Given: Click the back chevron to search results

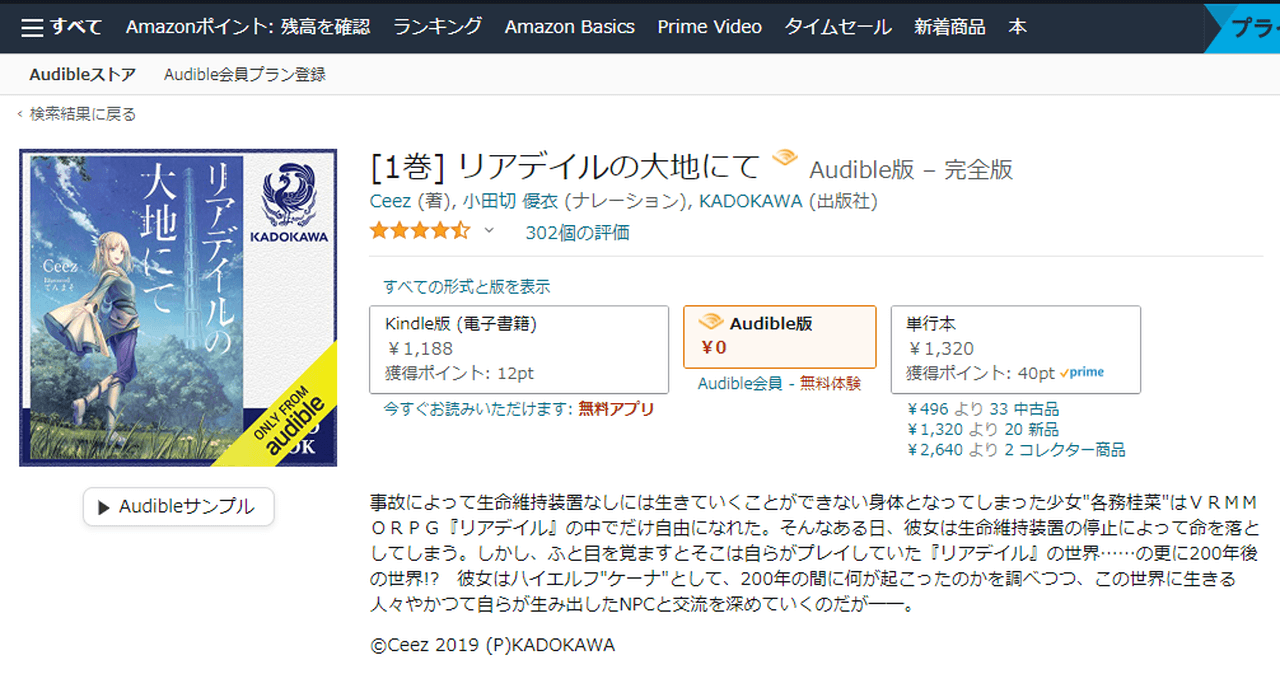Looking at the screenshot, I should point(20,114).
